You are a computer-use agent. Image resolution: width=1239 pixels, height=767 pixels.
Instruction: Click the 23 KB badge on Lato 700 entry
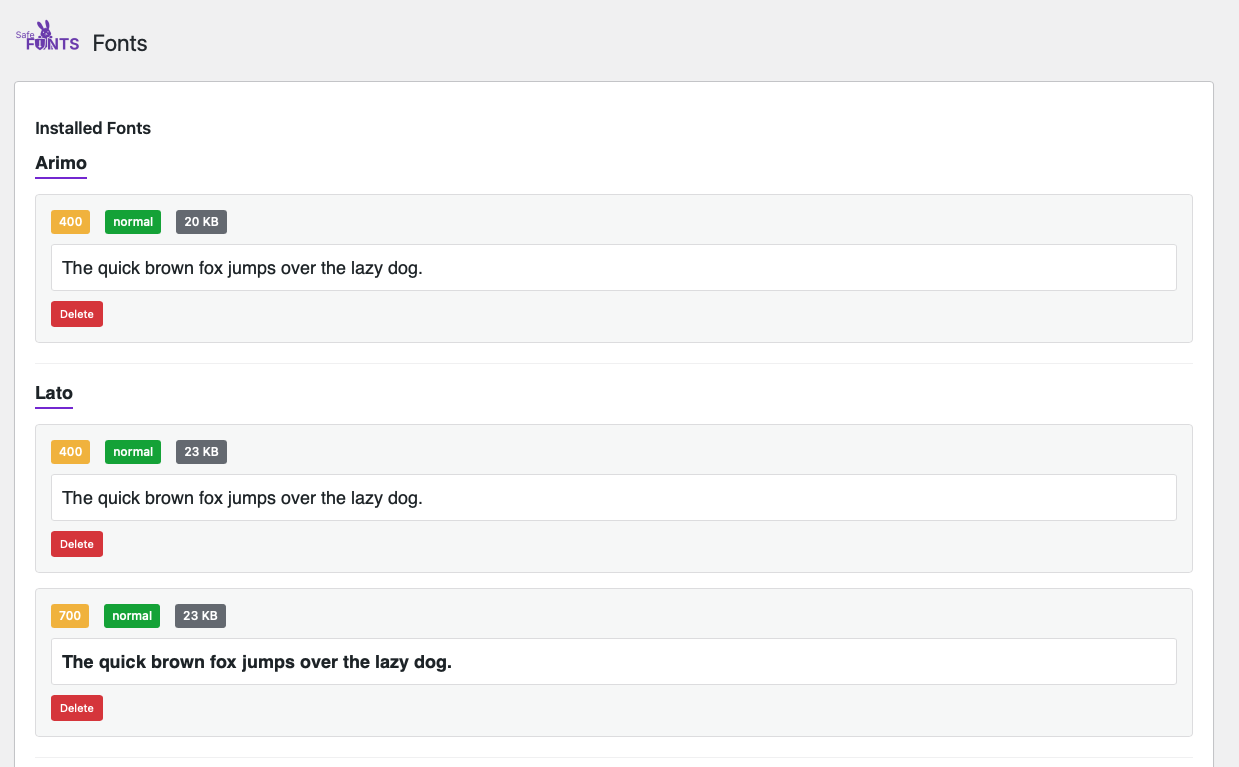pos(199,615)
